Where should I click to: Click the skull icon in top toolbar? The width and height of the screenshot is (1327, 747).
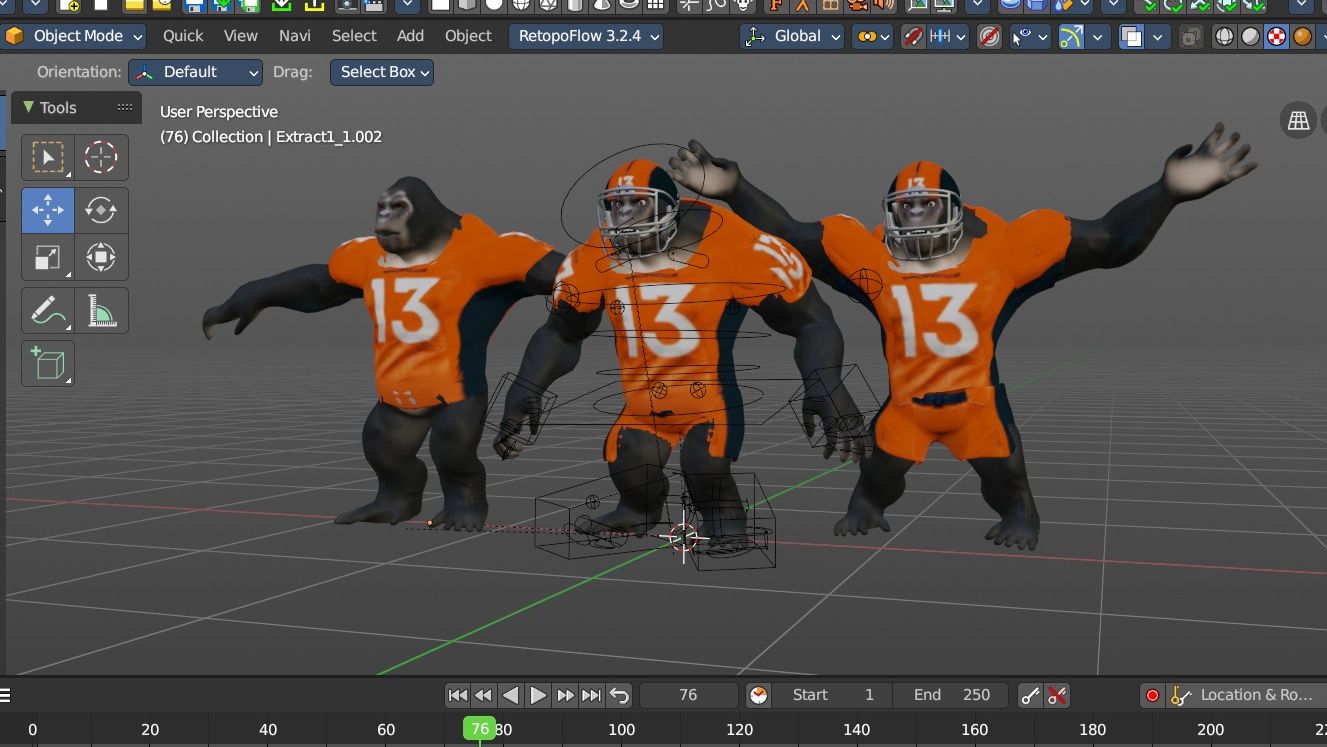[x=743, y=5]
